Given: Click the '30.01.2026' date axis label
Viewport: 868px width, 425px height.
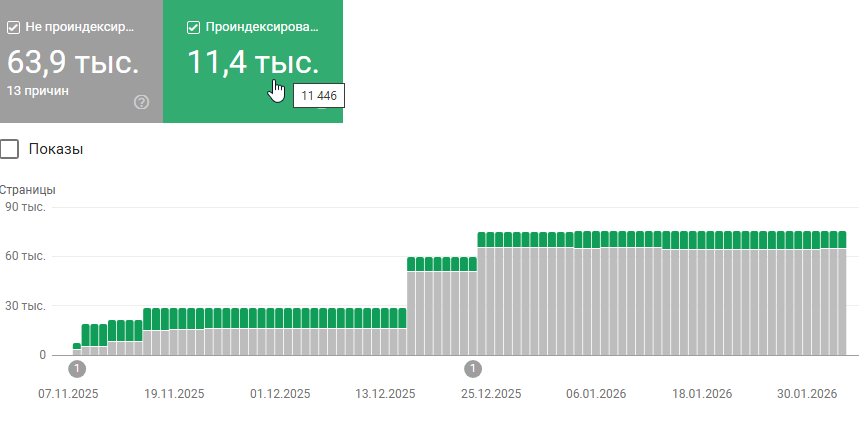Looking at the screenshot, I should tap(807, 394).
